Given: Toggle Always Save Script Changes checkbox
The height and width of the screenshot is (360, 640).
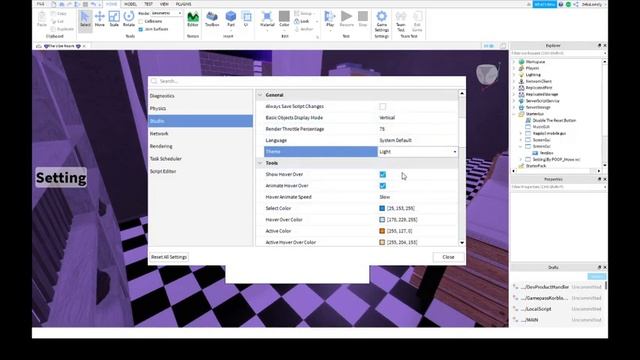Looking at the screenshot, I should coord(382,107).
